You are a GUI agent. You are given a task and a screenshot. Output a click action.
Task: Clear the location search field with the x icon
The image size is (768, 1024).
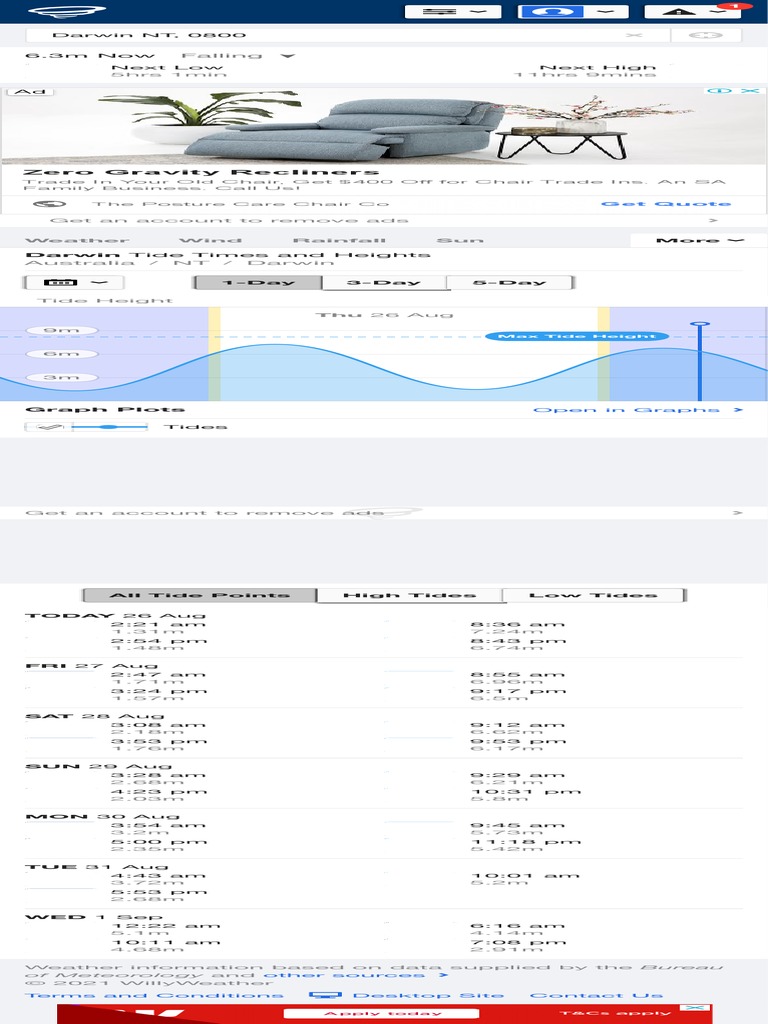[633, 35]
